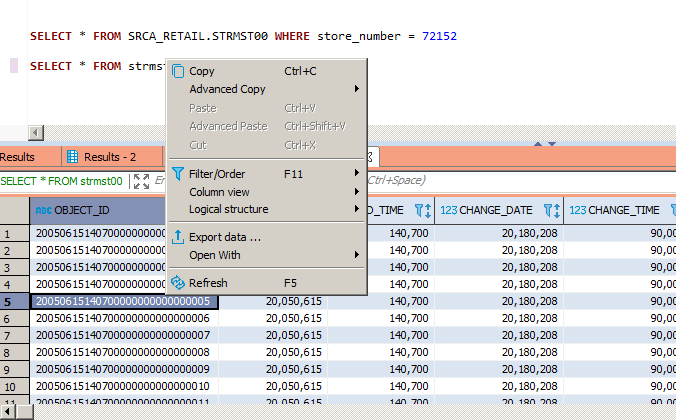Expand the Logical structure submenu arrow
Viewport: 676px width, 420px height.
357,209
